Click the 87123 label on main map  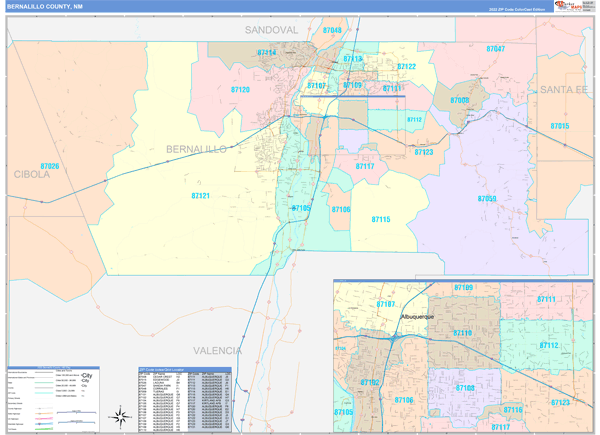(x=424, y=153)
